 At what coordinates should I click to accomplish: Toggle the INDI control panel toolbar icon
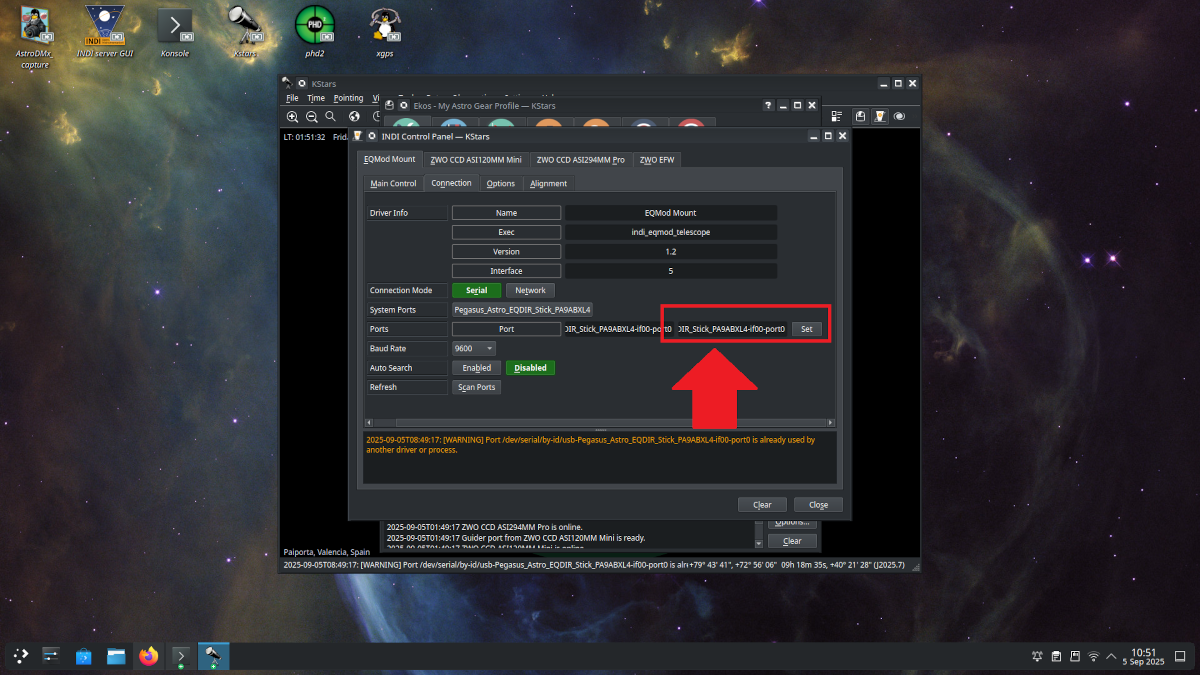point(879,117)
